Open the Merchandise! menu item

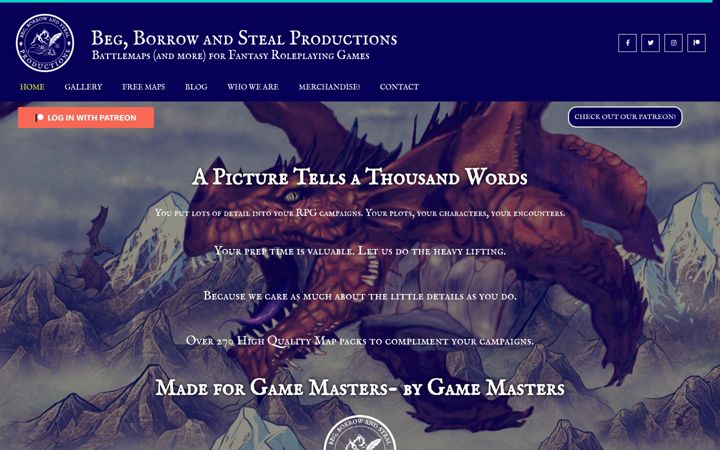329,87
